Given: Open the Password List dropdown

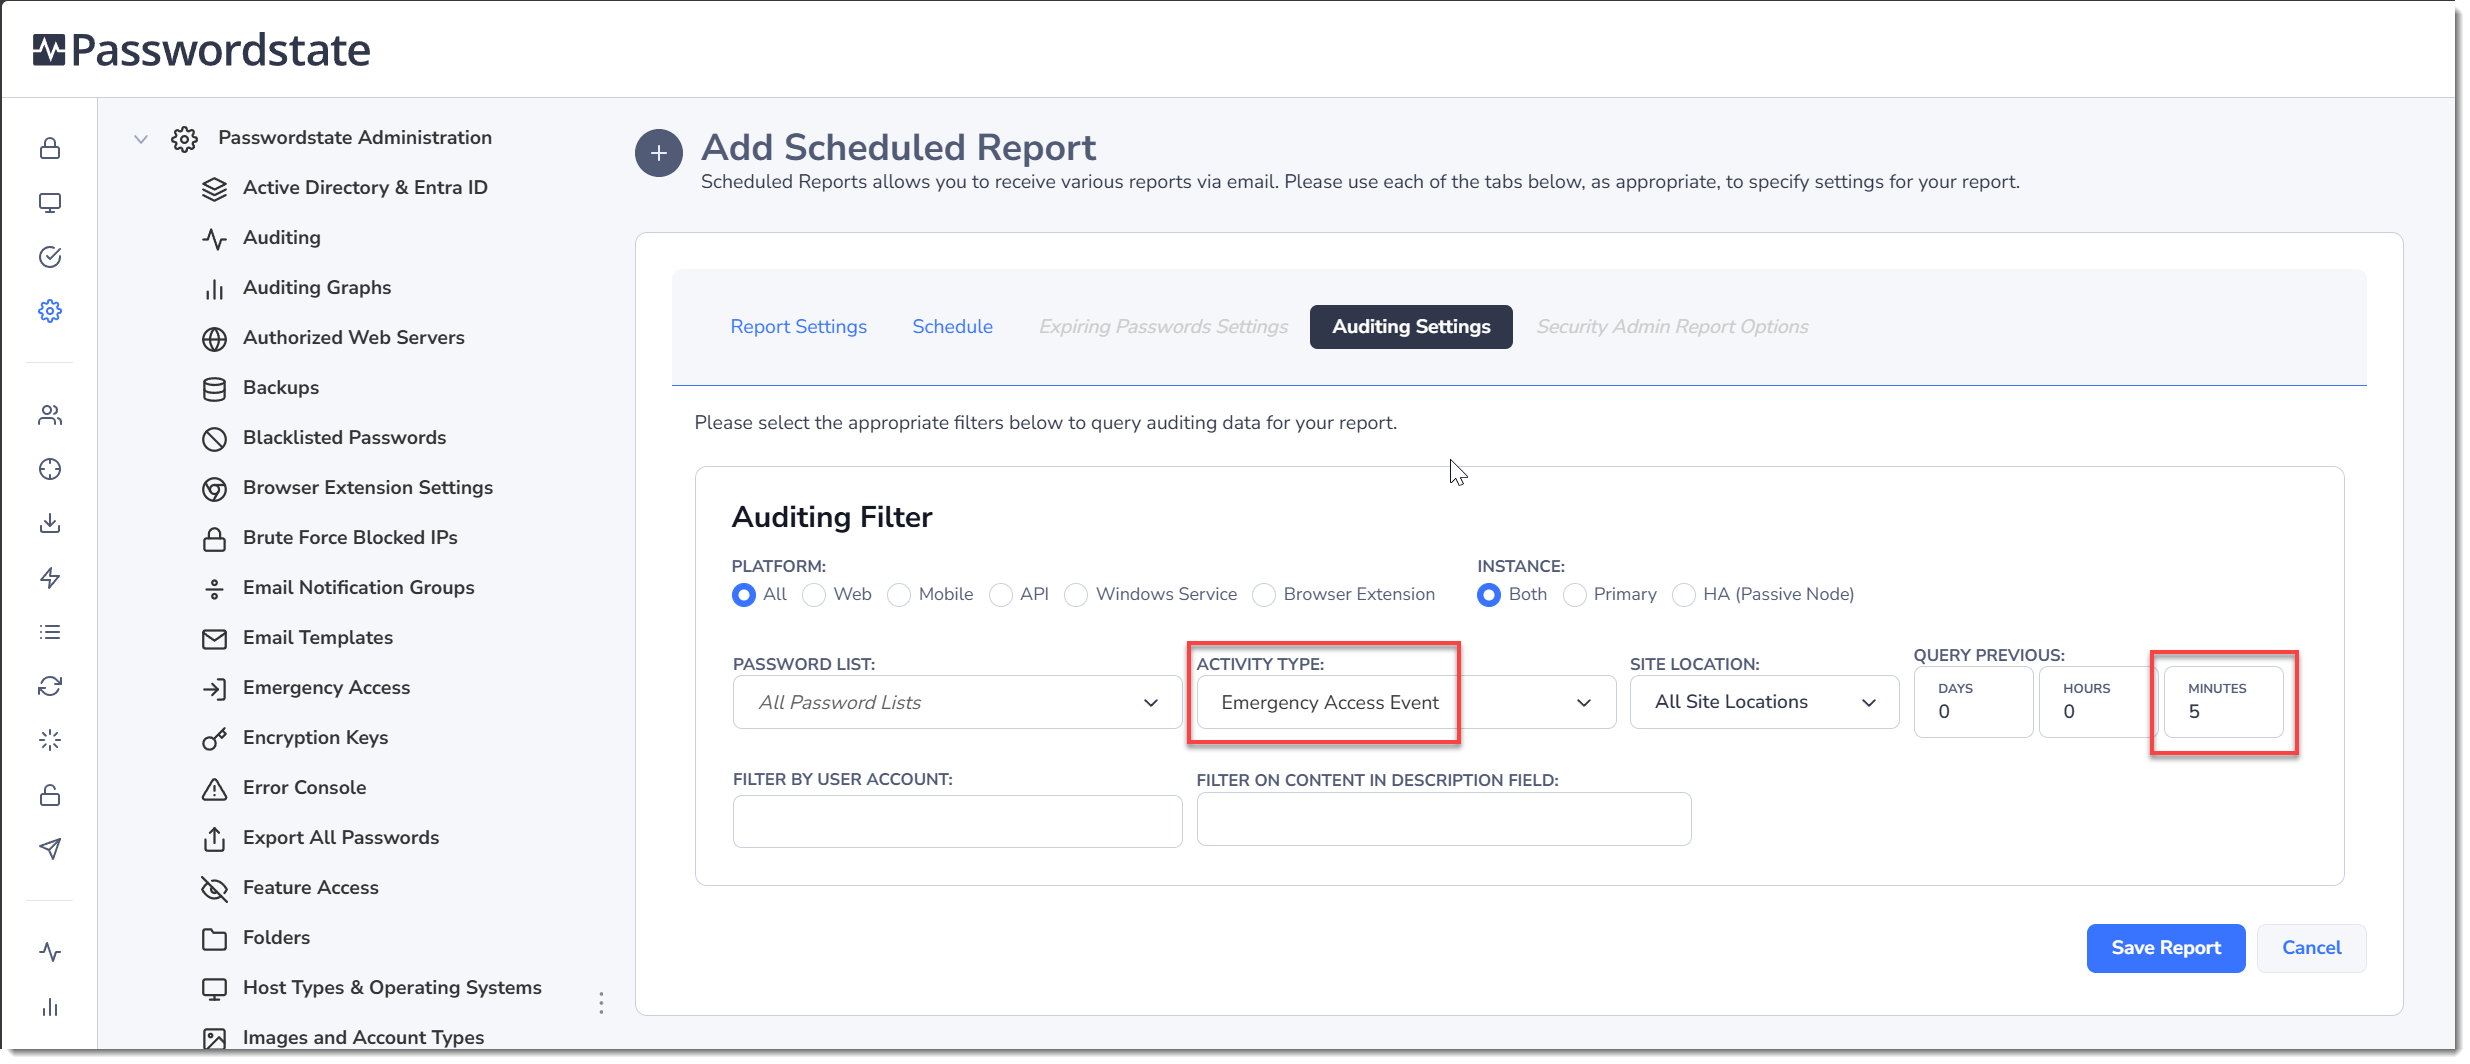Looking at the screenshot, I should [957, 702].
